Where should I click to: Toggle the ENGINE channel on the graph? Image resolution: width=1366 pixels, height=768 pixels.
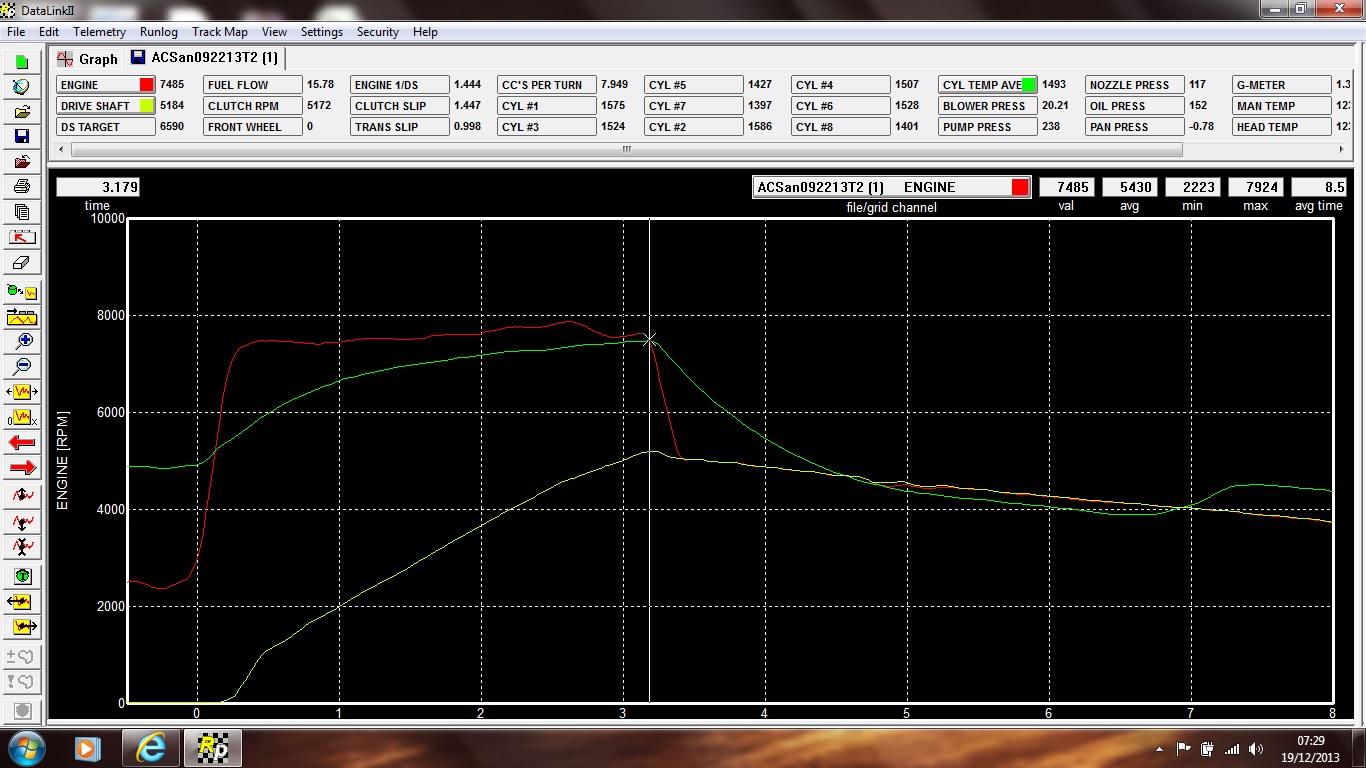click(x=105, y=85)
